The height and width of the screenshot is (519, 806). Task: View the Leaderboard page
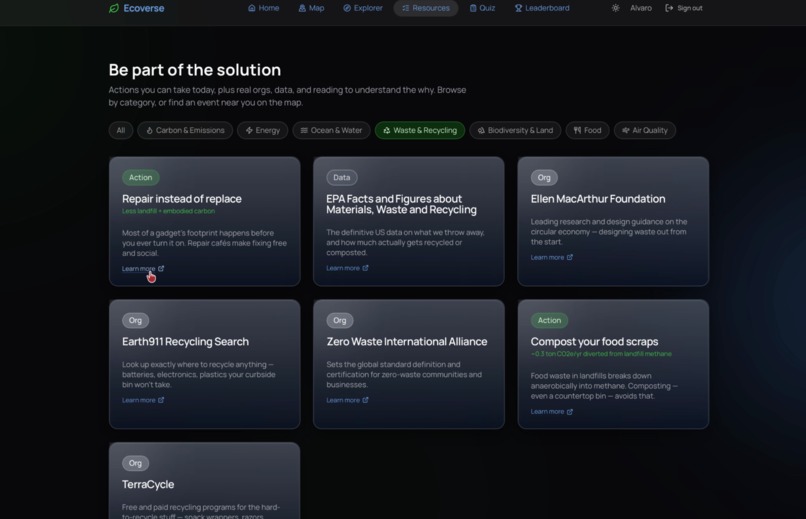(x=542, y=8)
